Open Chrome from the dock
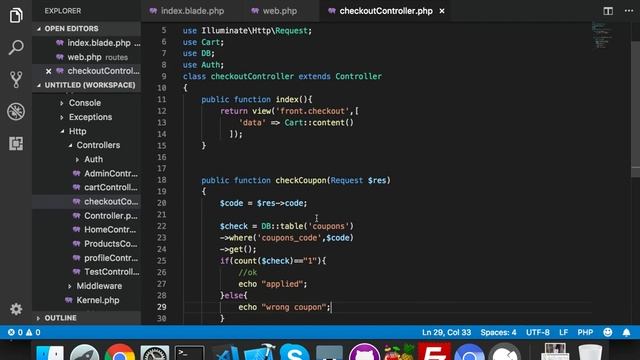The height and width of the screenshot is (360, 640). tap(119, 353)
